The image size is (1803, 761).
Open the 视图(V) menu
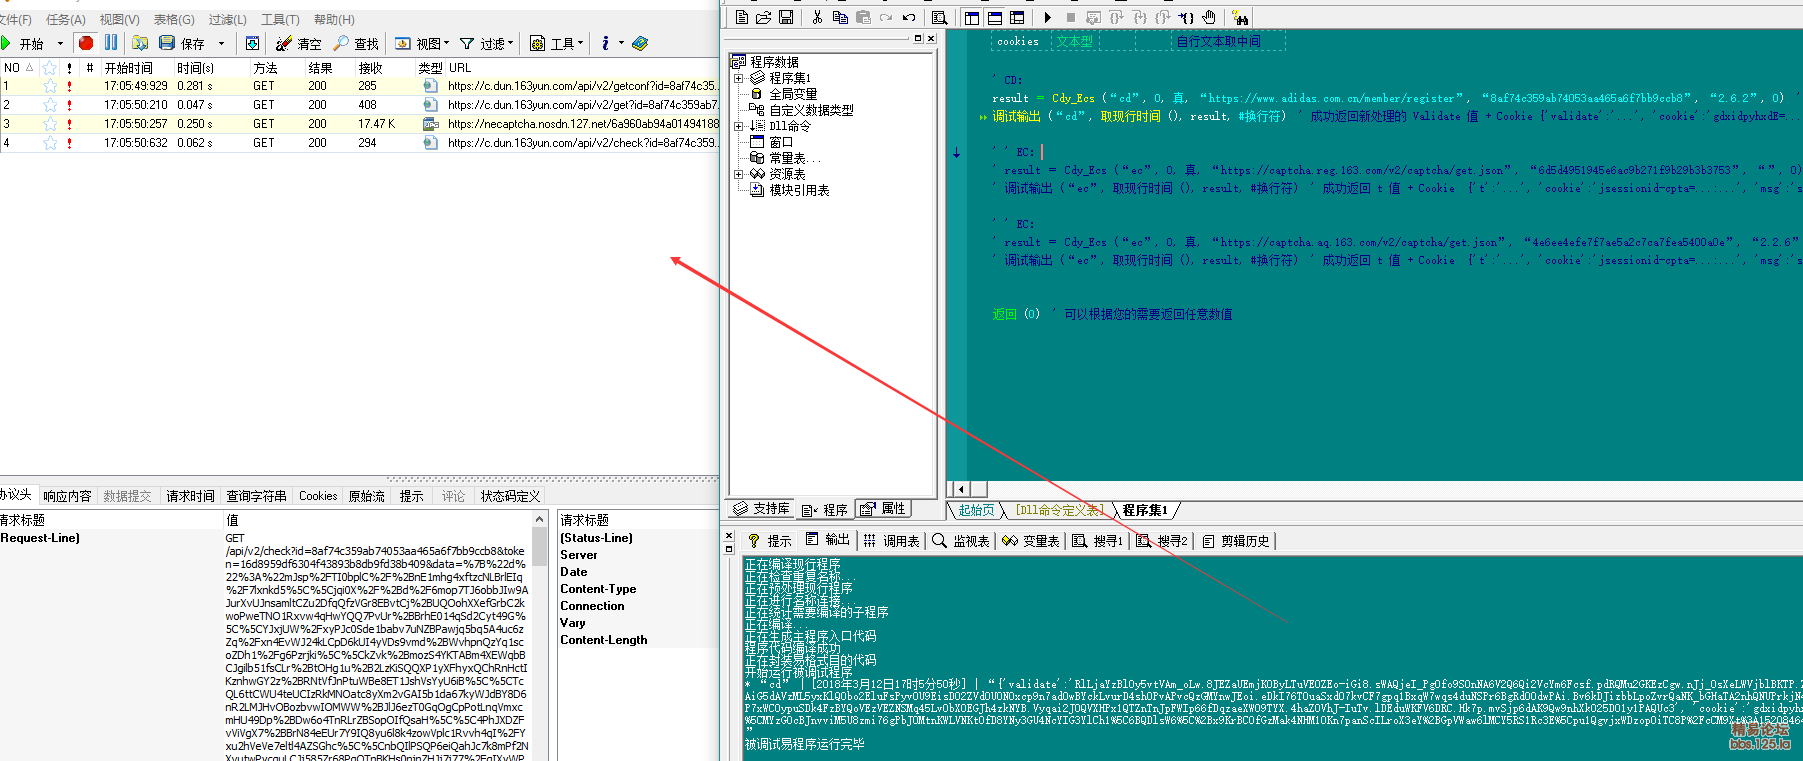[x=119, y=19]
